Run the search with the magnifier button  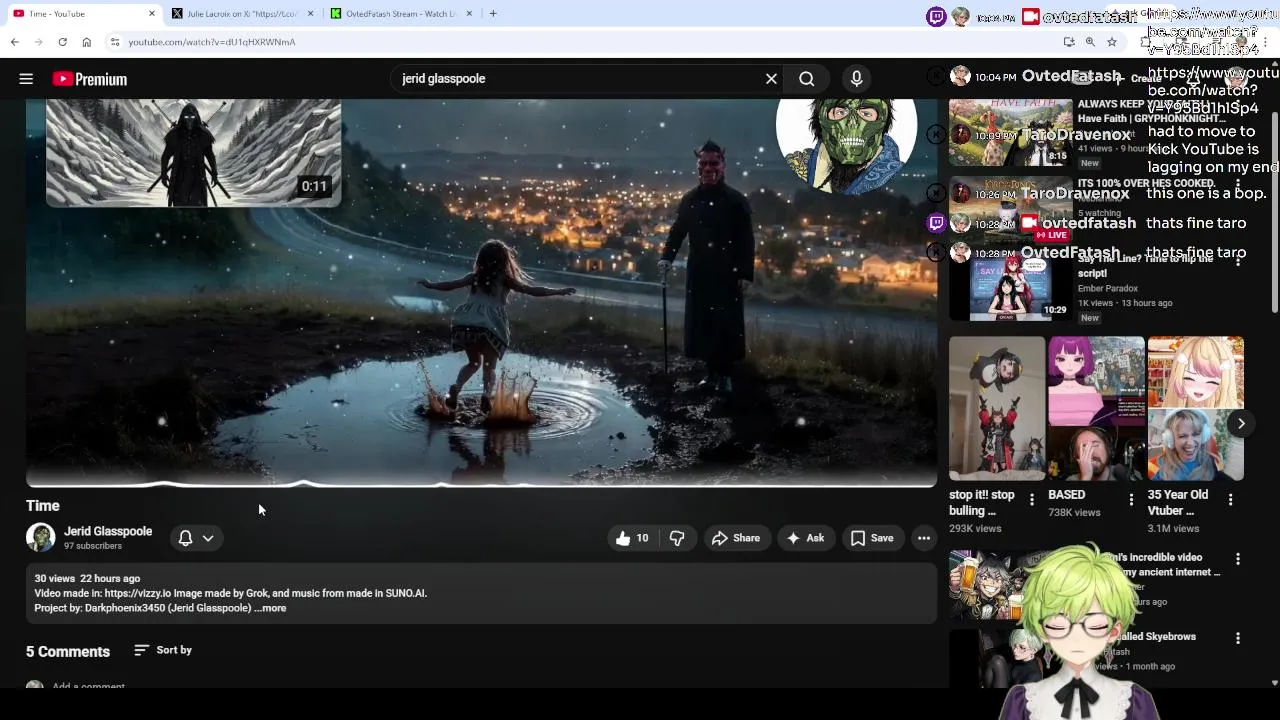point(807,79)
